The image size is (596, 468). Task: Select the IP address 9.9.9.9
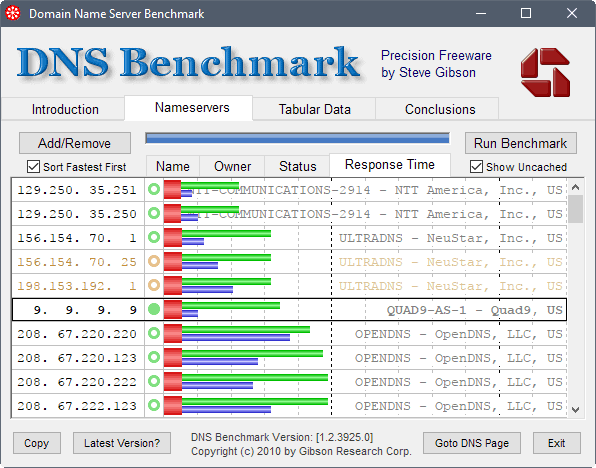(x=85, y=310)
